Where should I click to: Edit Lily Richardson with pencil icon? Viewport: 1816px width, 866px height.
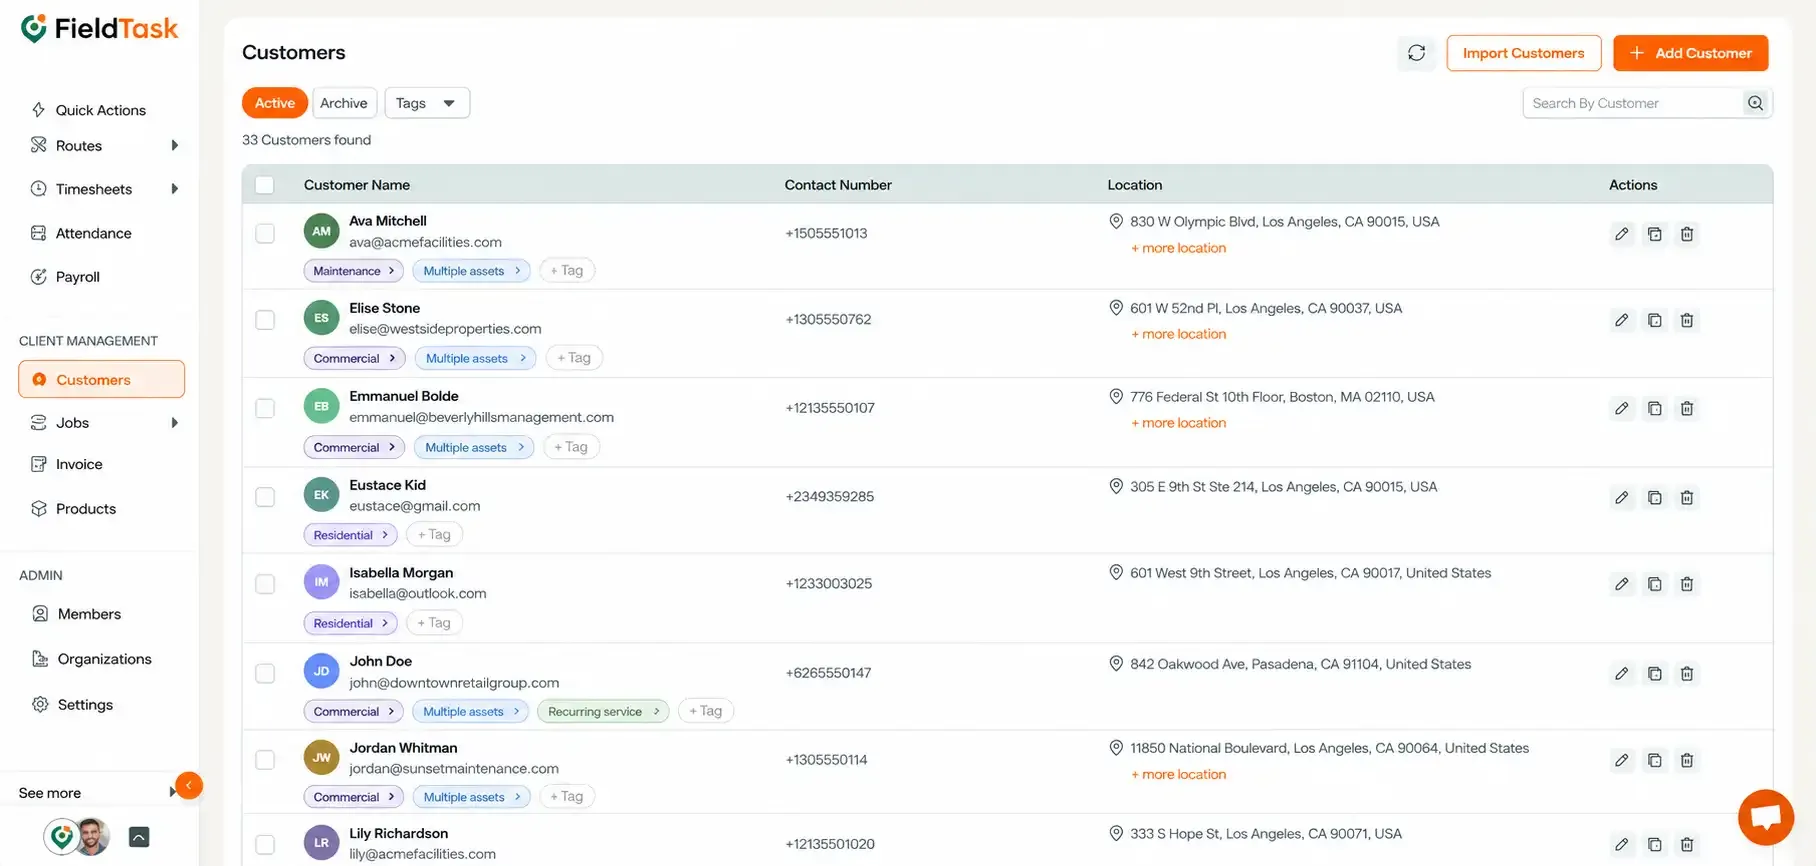pos(1622,844)
